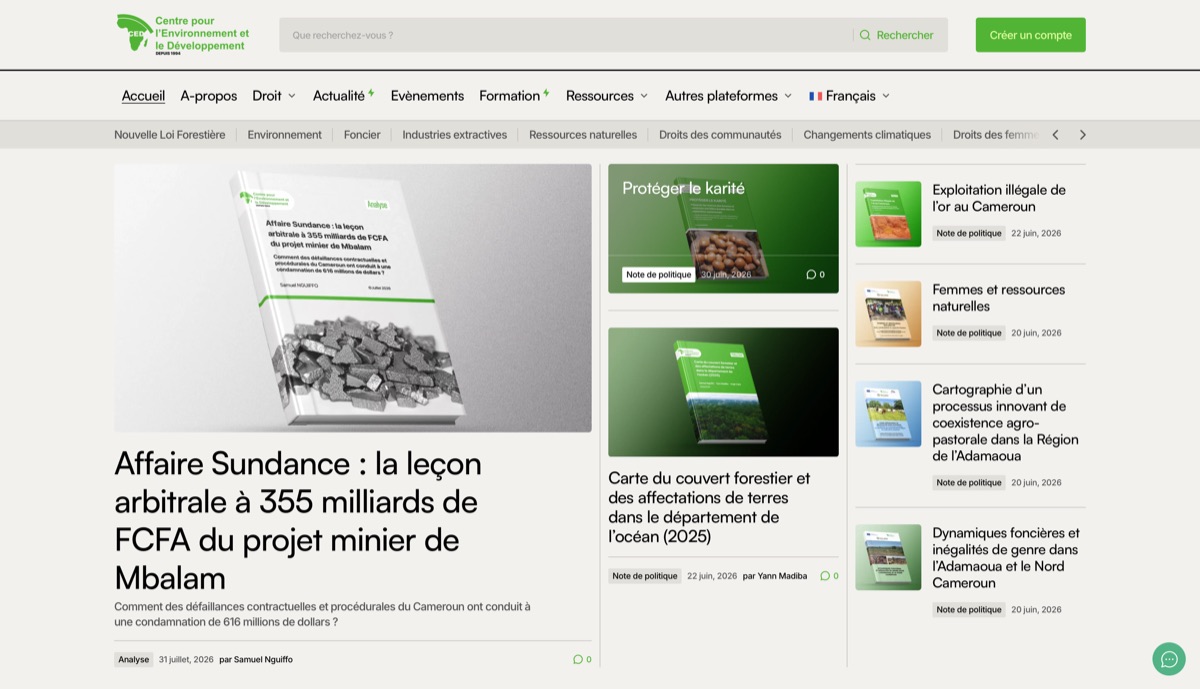This screenshot has width=1200, height=689.
Task: Open Dynamiques foncières et inégalités article
Action: [x=1005, y=558]
